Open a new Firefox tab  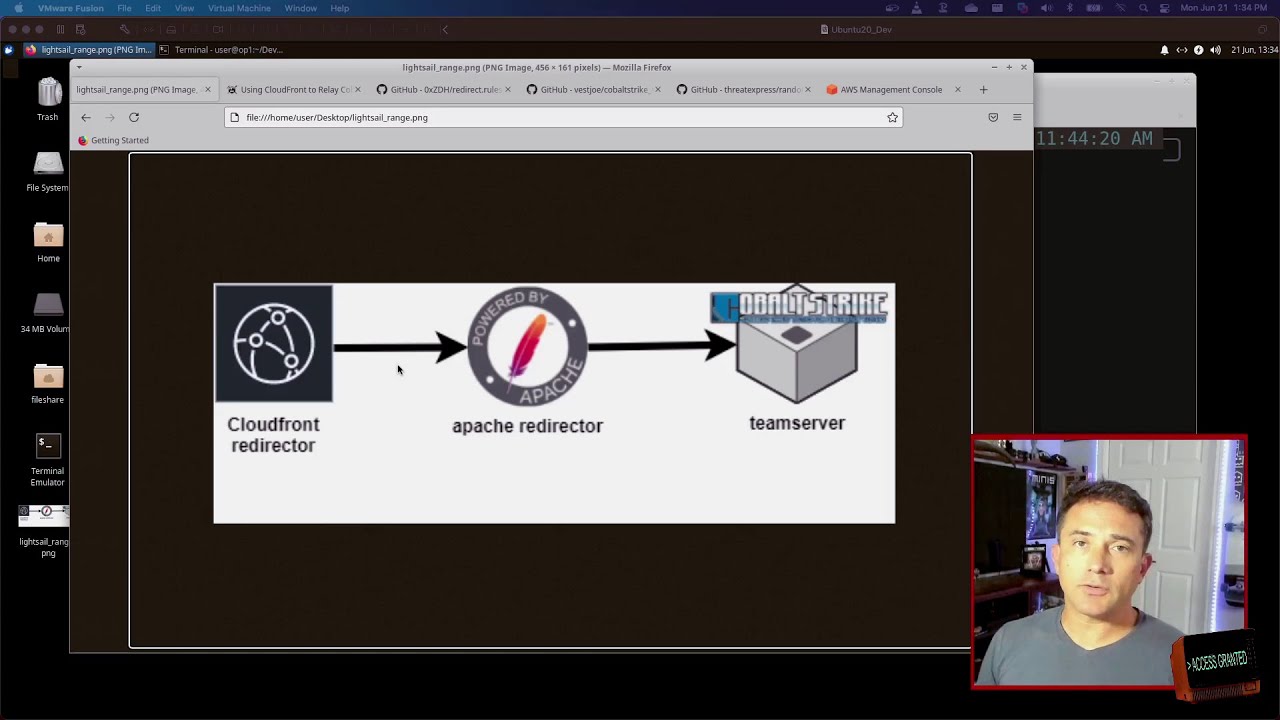click(x=983, y=89)
